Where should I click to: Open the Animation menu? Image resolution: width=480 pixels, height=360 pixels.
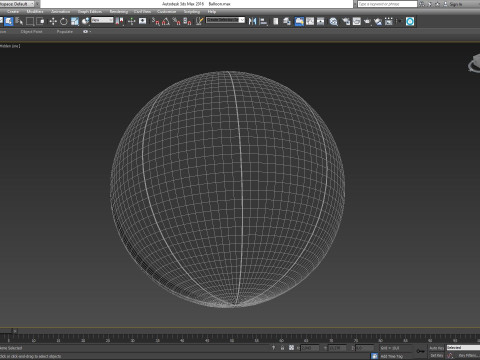coord(61,12)
